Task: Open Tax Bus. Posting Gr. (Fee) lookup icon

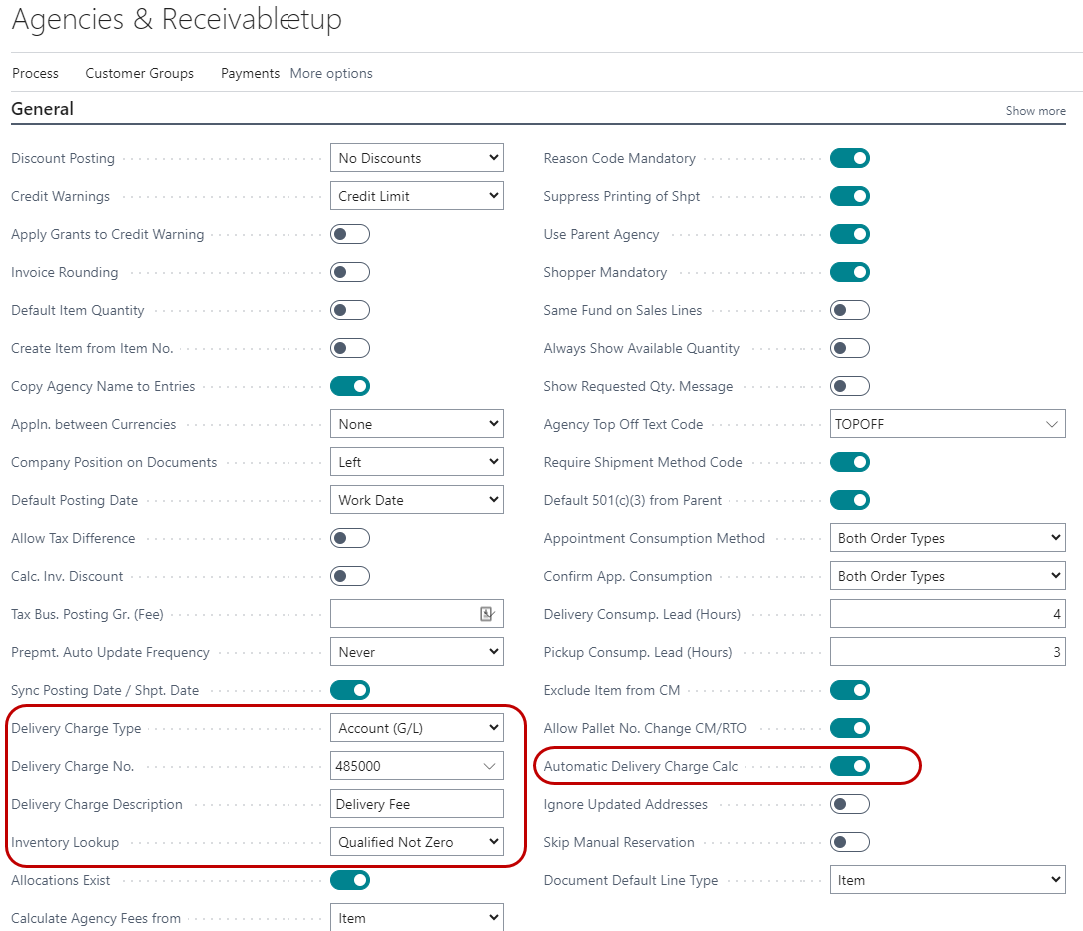Action: click(x=487, y=614)
